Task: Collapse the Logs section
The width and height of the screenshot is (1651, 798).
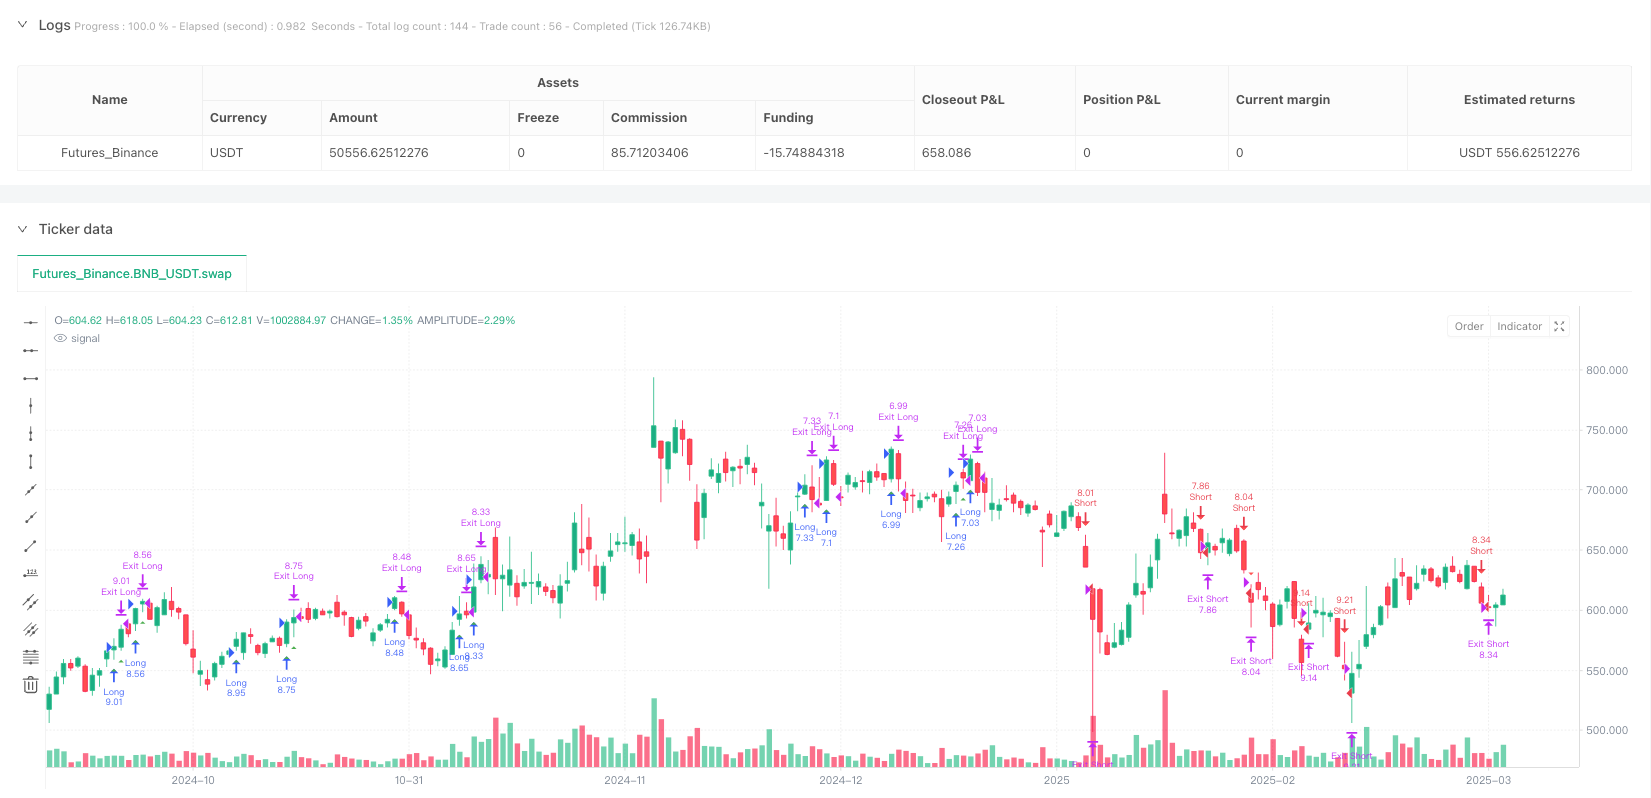Action: point(23,25)
